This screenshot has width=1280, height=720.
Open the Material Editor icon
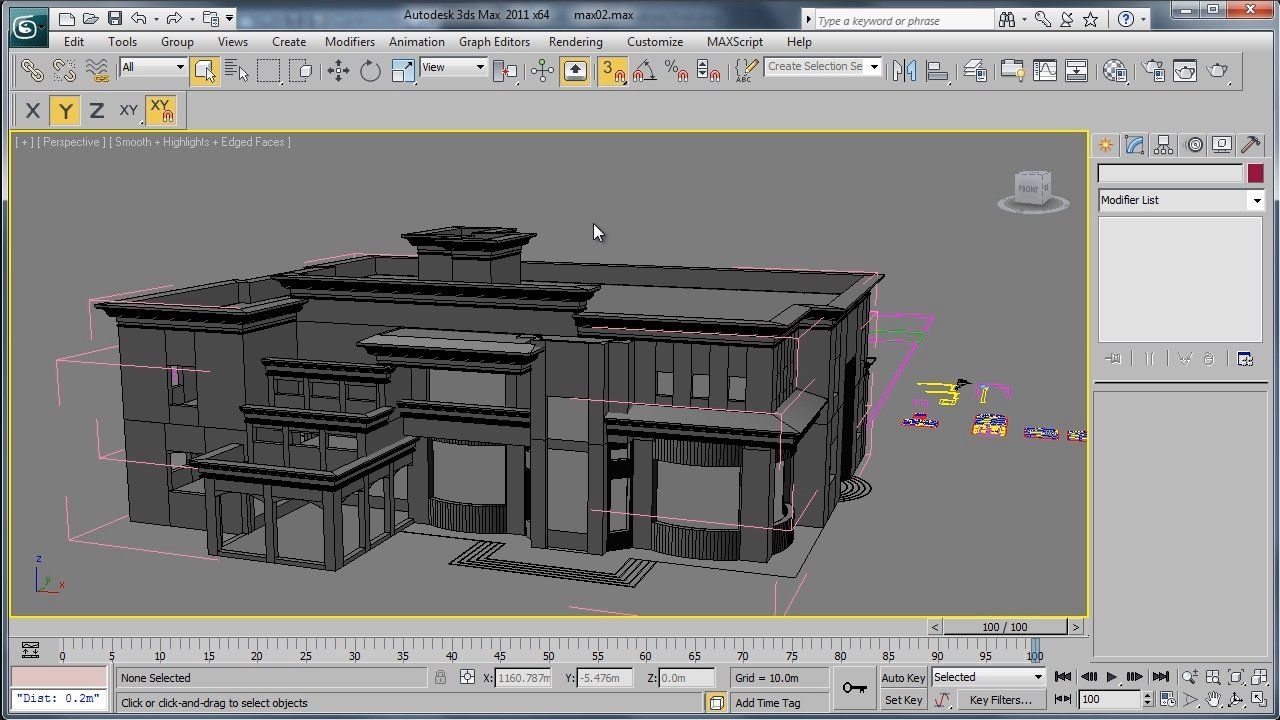click(1114, 70)
